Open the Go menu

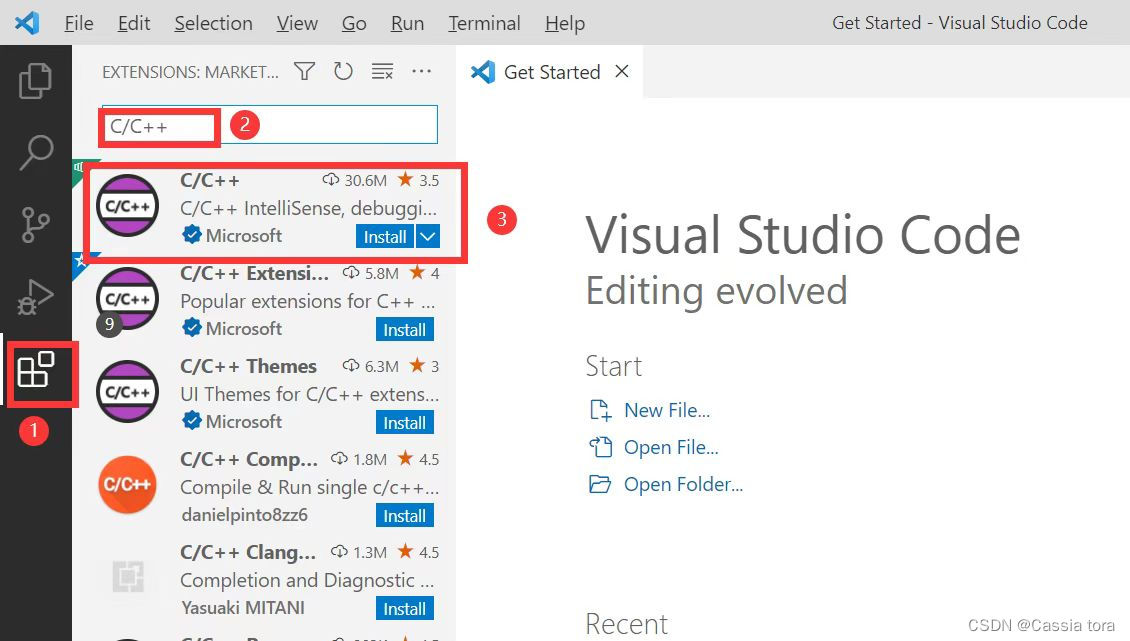point(354,23)
